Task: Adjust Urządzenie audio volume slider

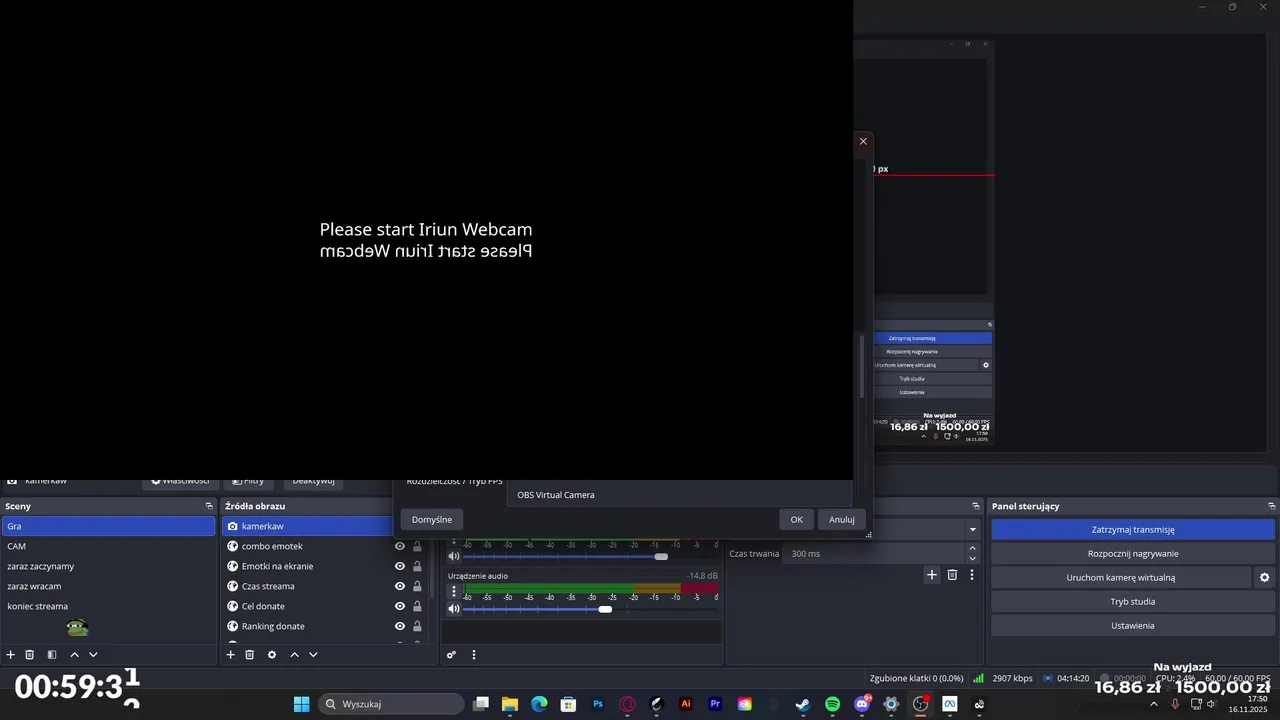Action: tap(605, 609)
